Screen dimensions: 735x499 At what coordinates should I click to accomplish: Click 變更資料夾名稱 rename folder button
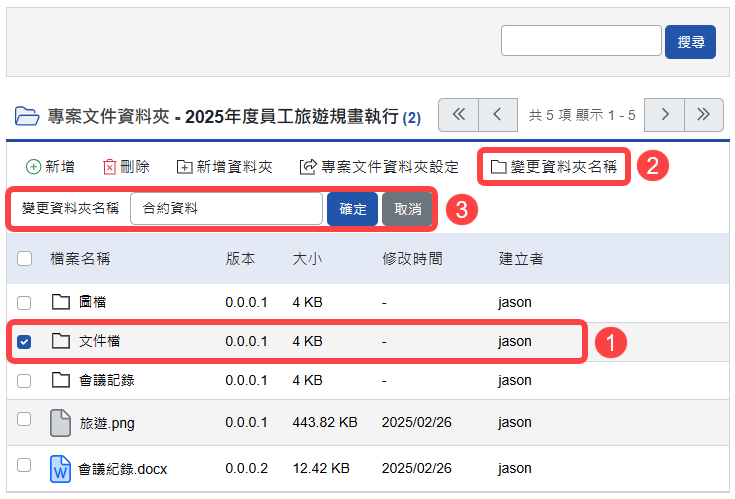point(553,166)
